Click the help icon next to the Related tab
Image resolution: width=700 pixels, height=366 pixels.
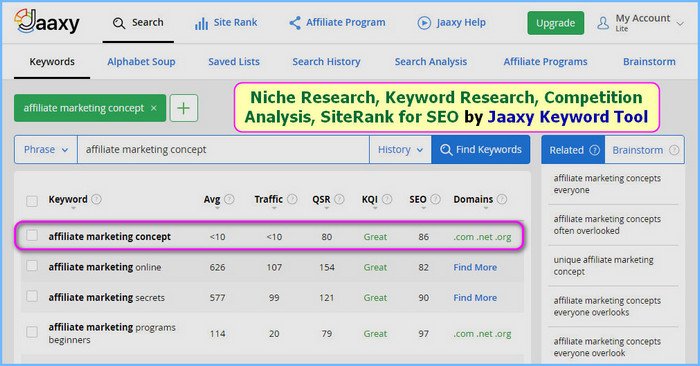pyautogui.click(x=594, y=150)
